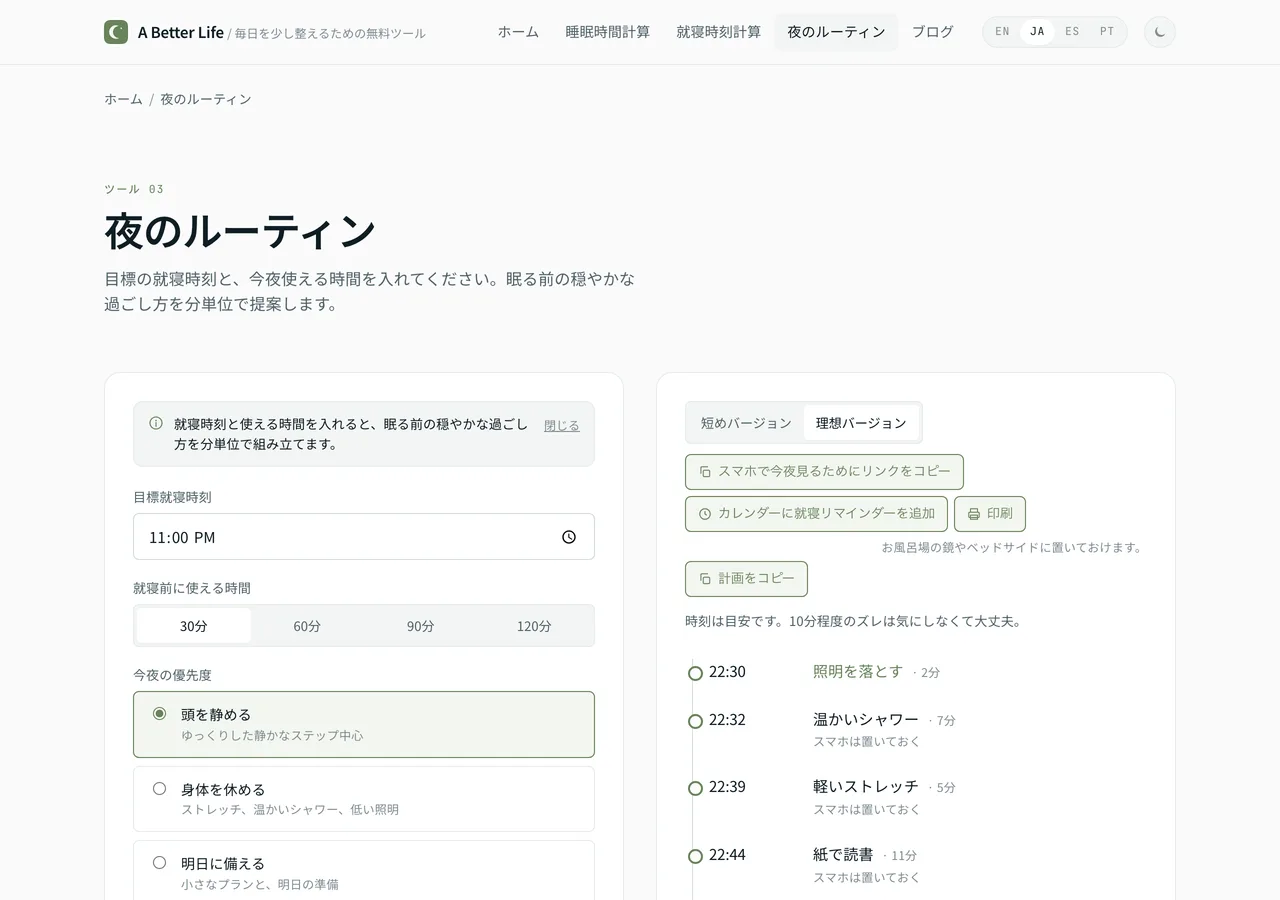The height and width of the screenshot is (900, 1280).
Task: Click the info icon in the hint banner
Action: pyautogui.click(x=156, y=423)
